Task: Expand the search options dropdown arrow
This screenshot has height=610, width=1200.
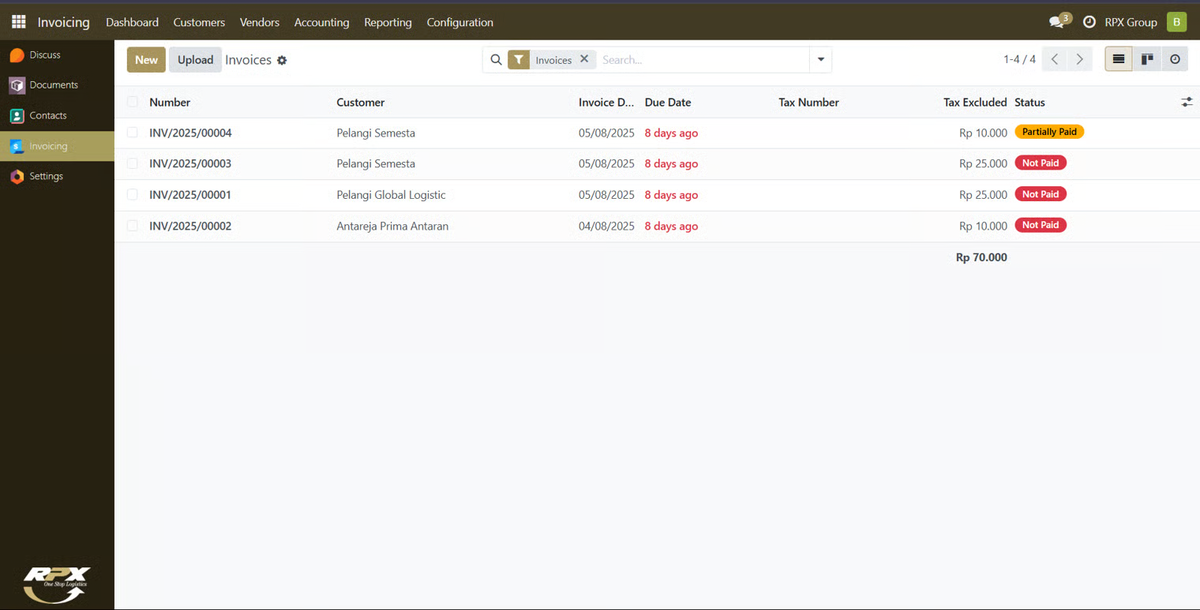Action: pyautogui.click(x=820, y=60)
